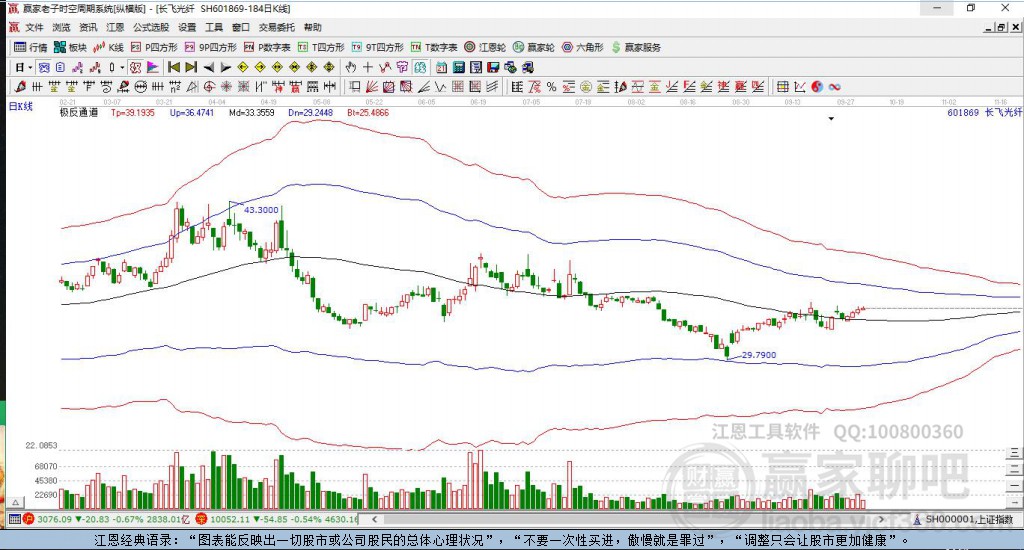Screen dimensions: 1024x550
Task: Open the 行情 quotes view
Action: coord(31,47)
